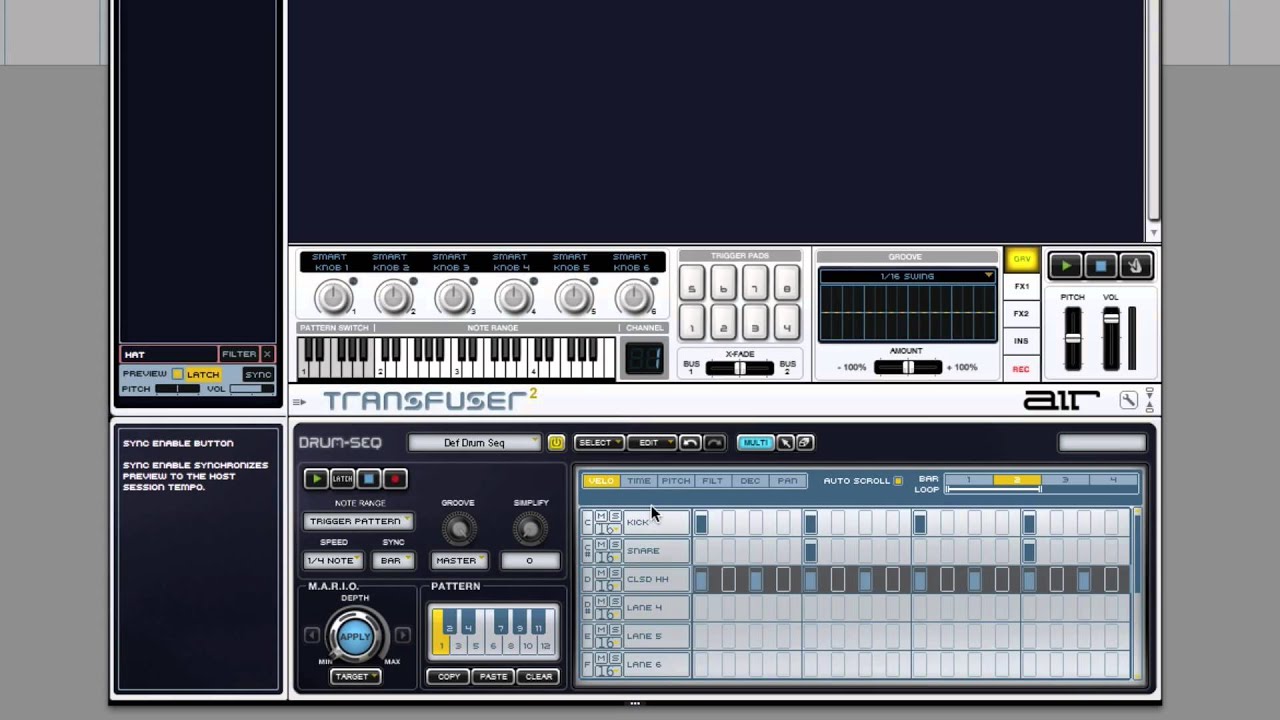Image resolution: width=1280 pixels, height=720 pixels.
Task: Click the red REC section tab
Action: tap(1021, 369)
